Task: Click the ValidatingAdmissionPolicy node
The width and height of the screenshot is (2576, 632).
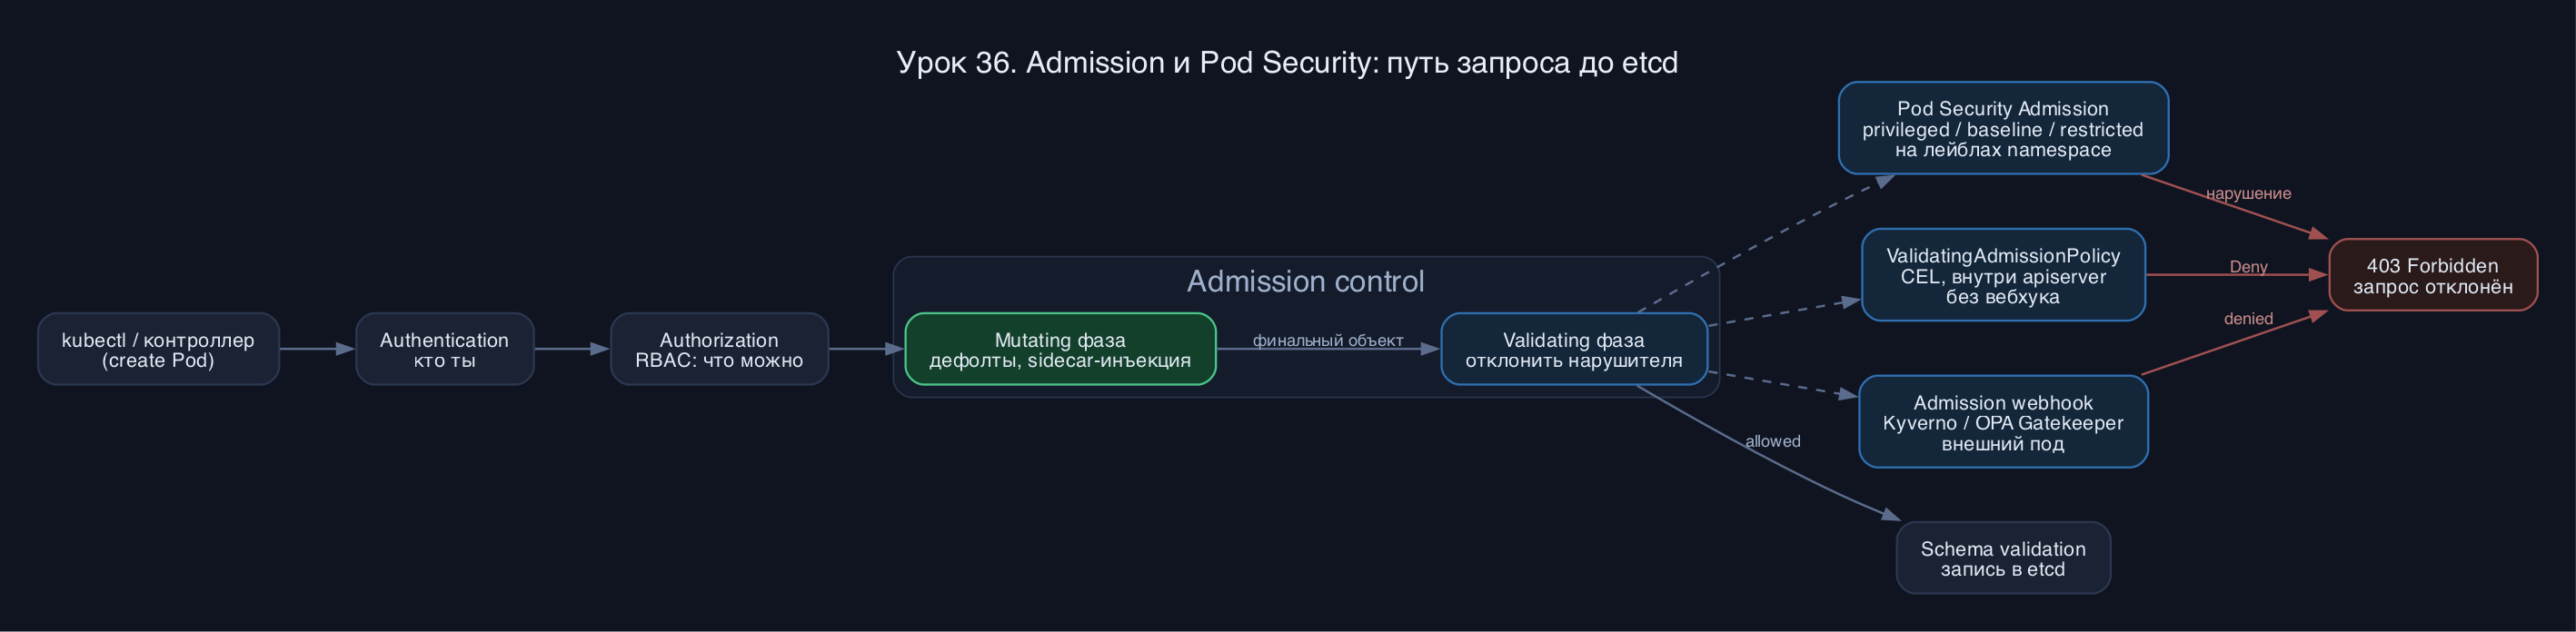Action: point(2003,275)
